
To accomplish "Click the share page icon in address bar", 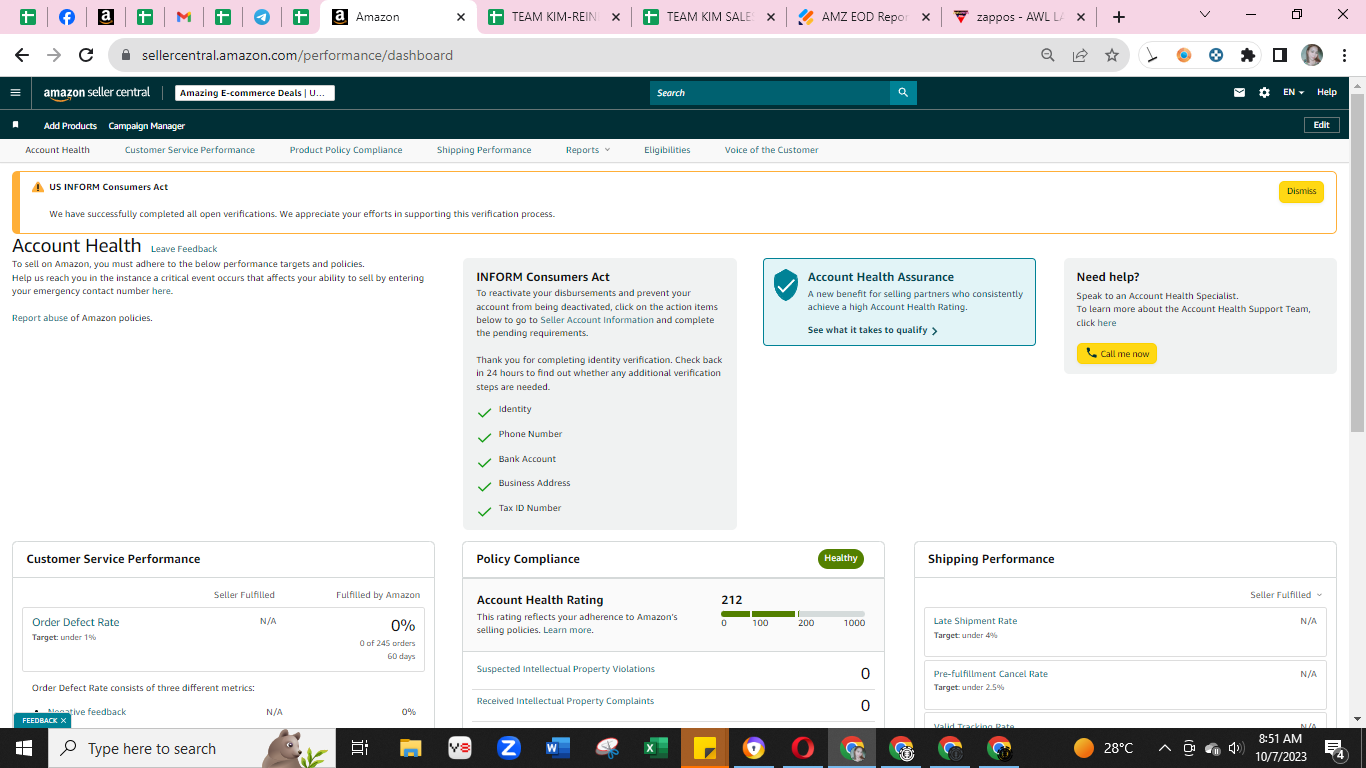I will pos(1080,55).
